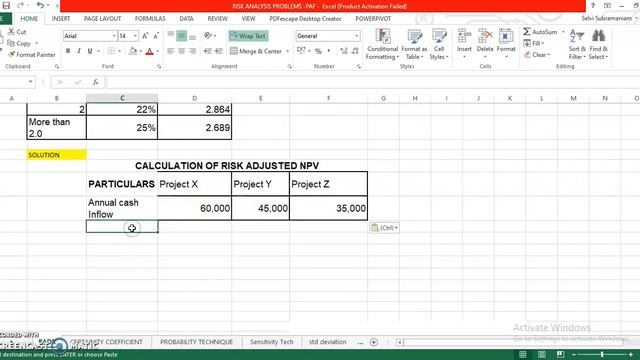Click Accounting Number Format icon
The height and width of the screenshot is (360, 640).
tap(301, 51)
